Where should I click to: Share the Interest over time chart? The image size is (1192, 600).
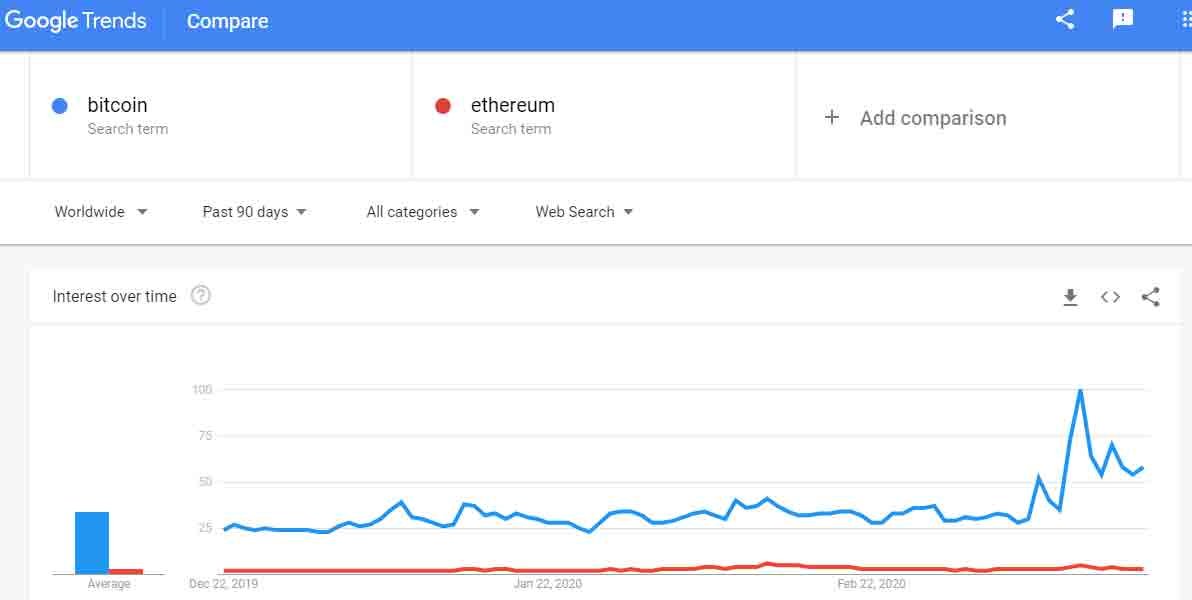tap(1151, 297)
